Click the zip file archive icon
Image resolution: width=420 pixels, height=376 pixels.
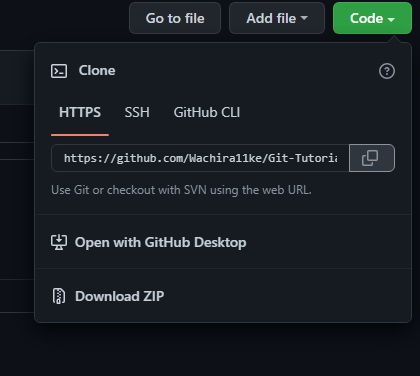59,296
